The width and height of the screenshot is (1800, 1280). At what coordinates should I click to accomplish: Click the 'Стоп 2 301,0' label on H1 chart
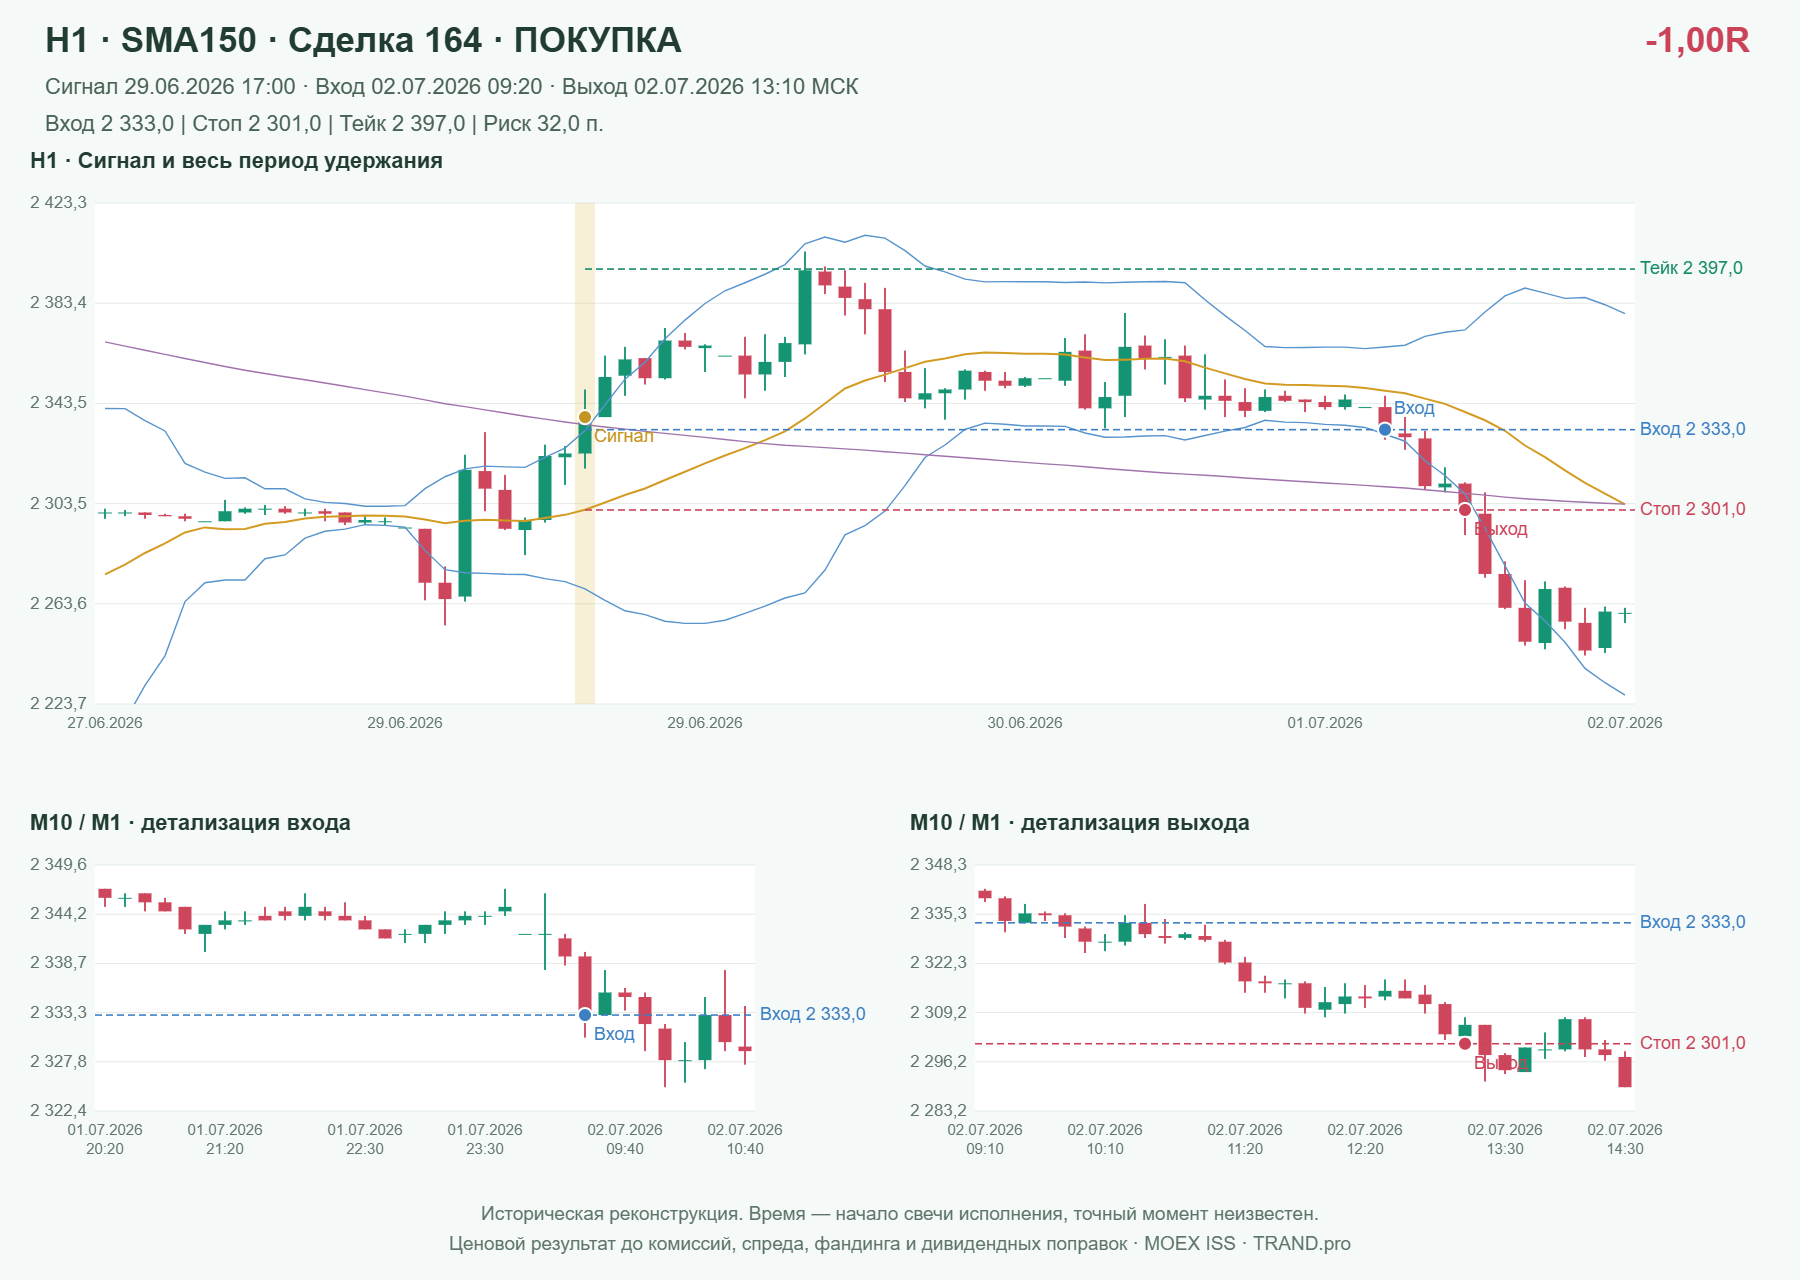tap(1692, 509)
